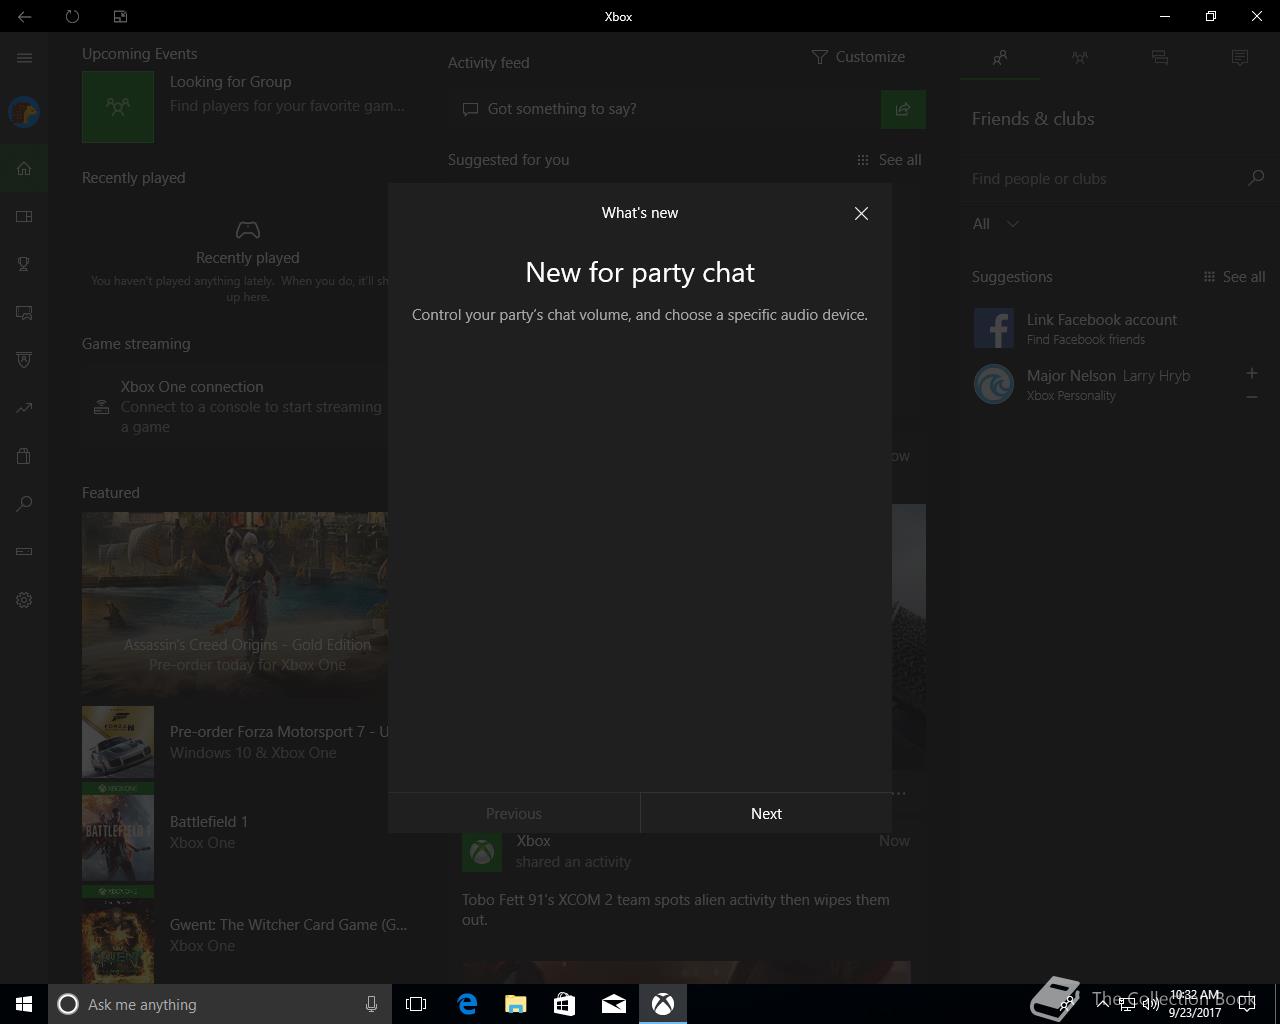The height and width of the screenshot is (1024, 1280).
Task: Open File Explorer from taskbar
Action: tap(516, 1004)
